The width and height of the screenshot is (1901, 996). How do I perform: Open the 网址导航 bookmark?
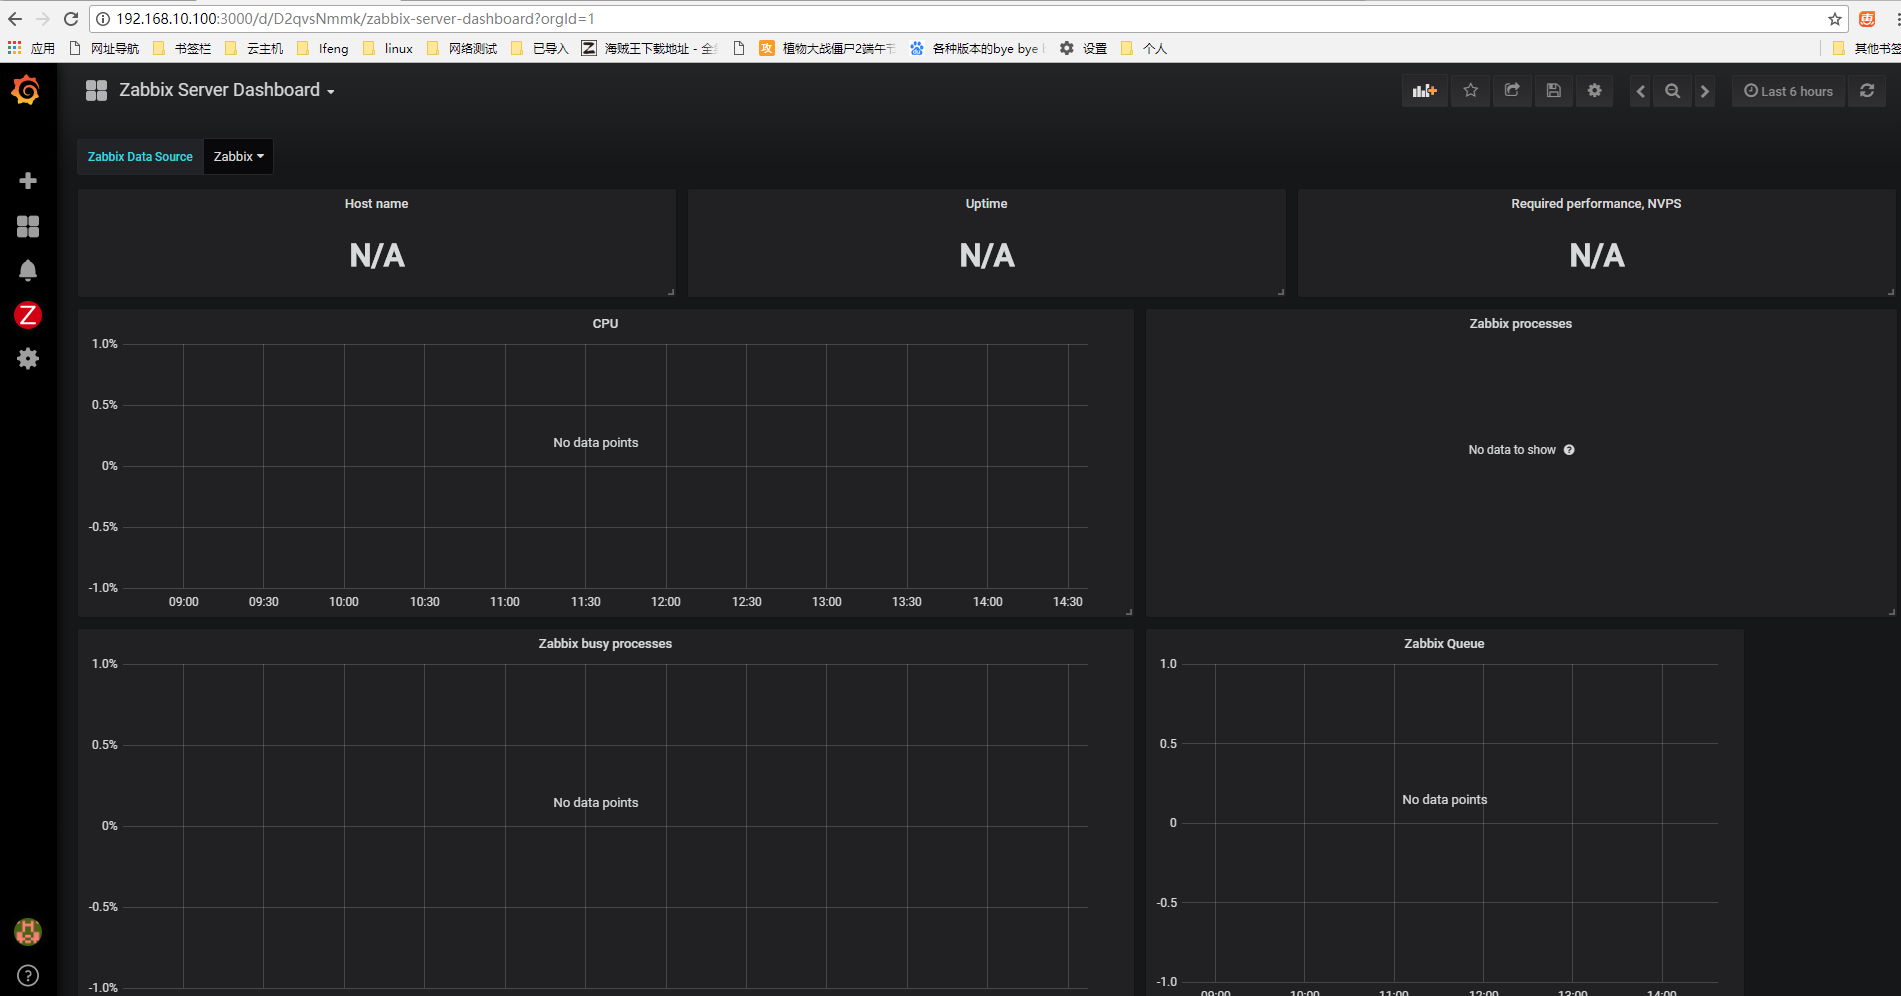point(104,48)
